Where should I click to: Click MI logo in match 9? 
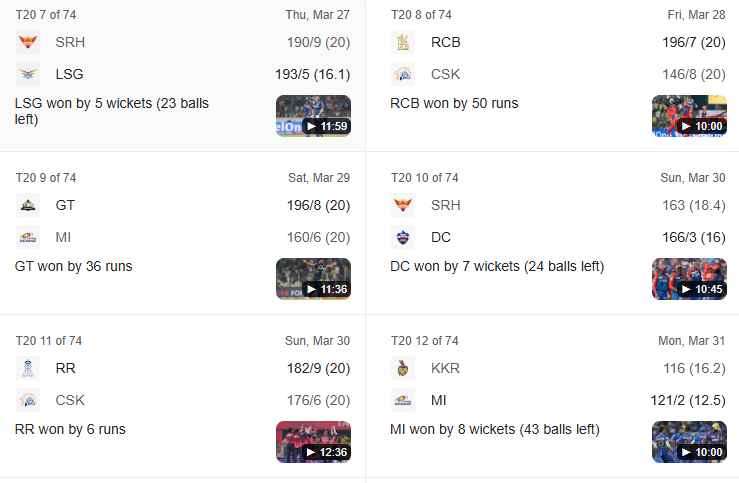(28, 237)
